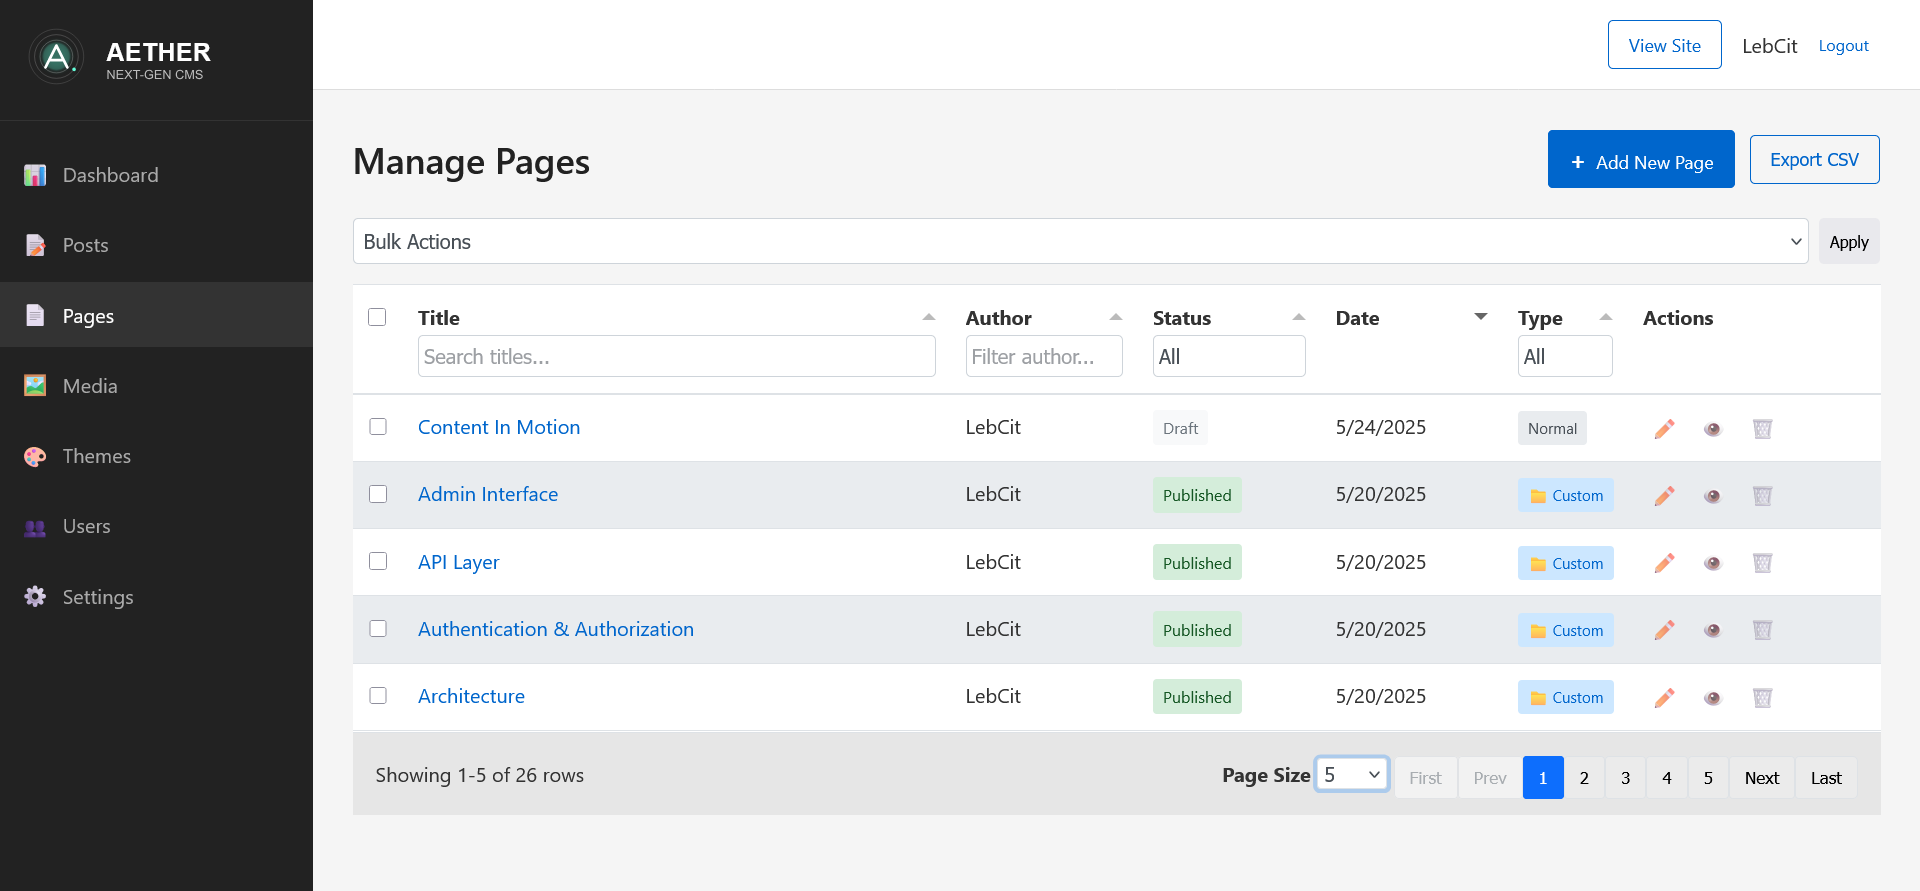
Task: Click the Add New Page button
Action: (1641, 159)
